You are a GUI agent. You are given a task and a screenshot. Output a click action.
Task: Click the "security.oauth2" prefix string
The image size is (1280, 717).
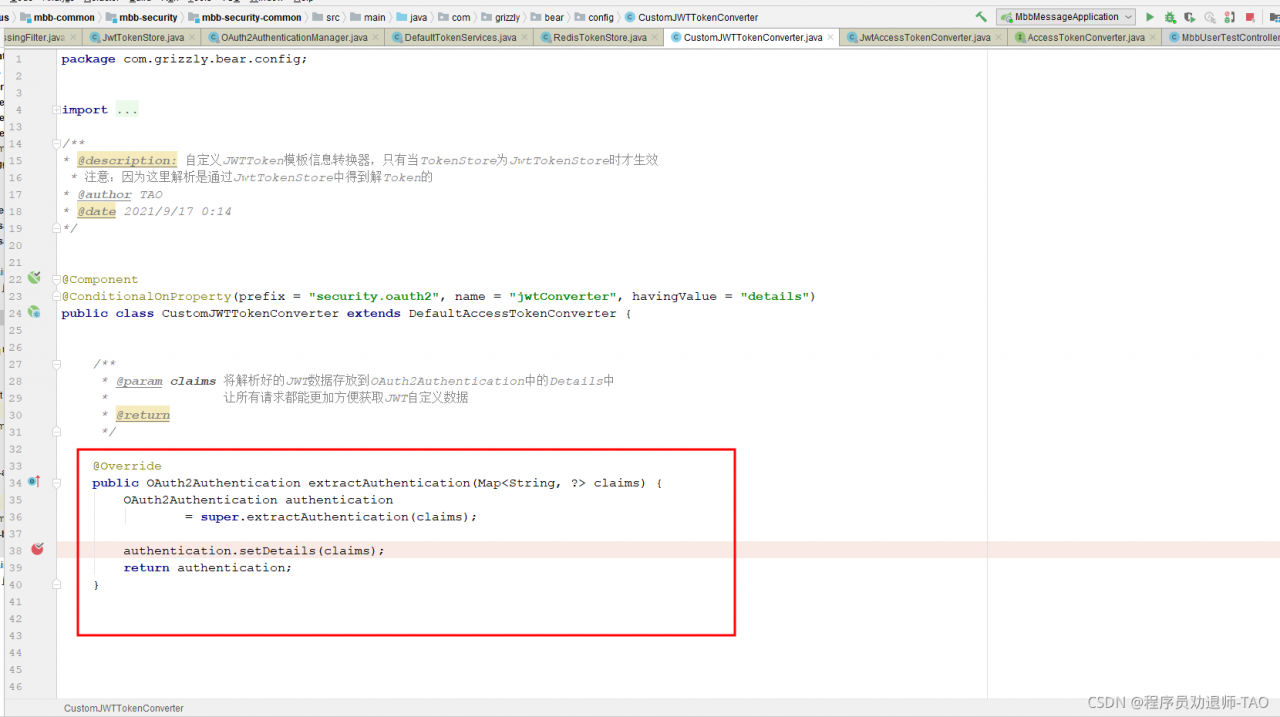[x=374, y=296]
